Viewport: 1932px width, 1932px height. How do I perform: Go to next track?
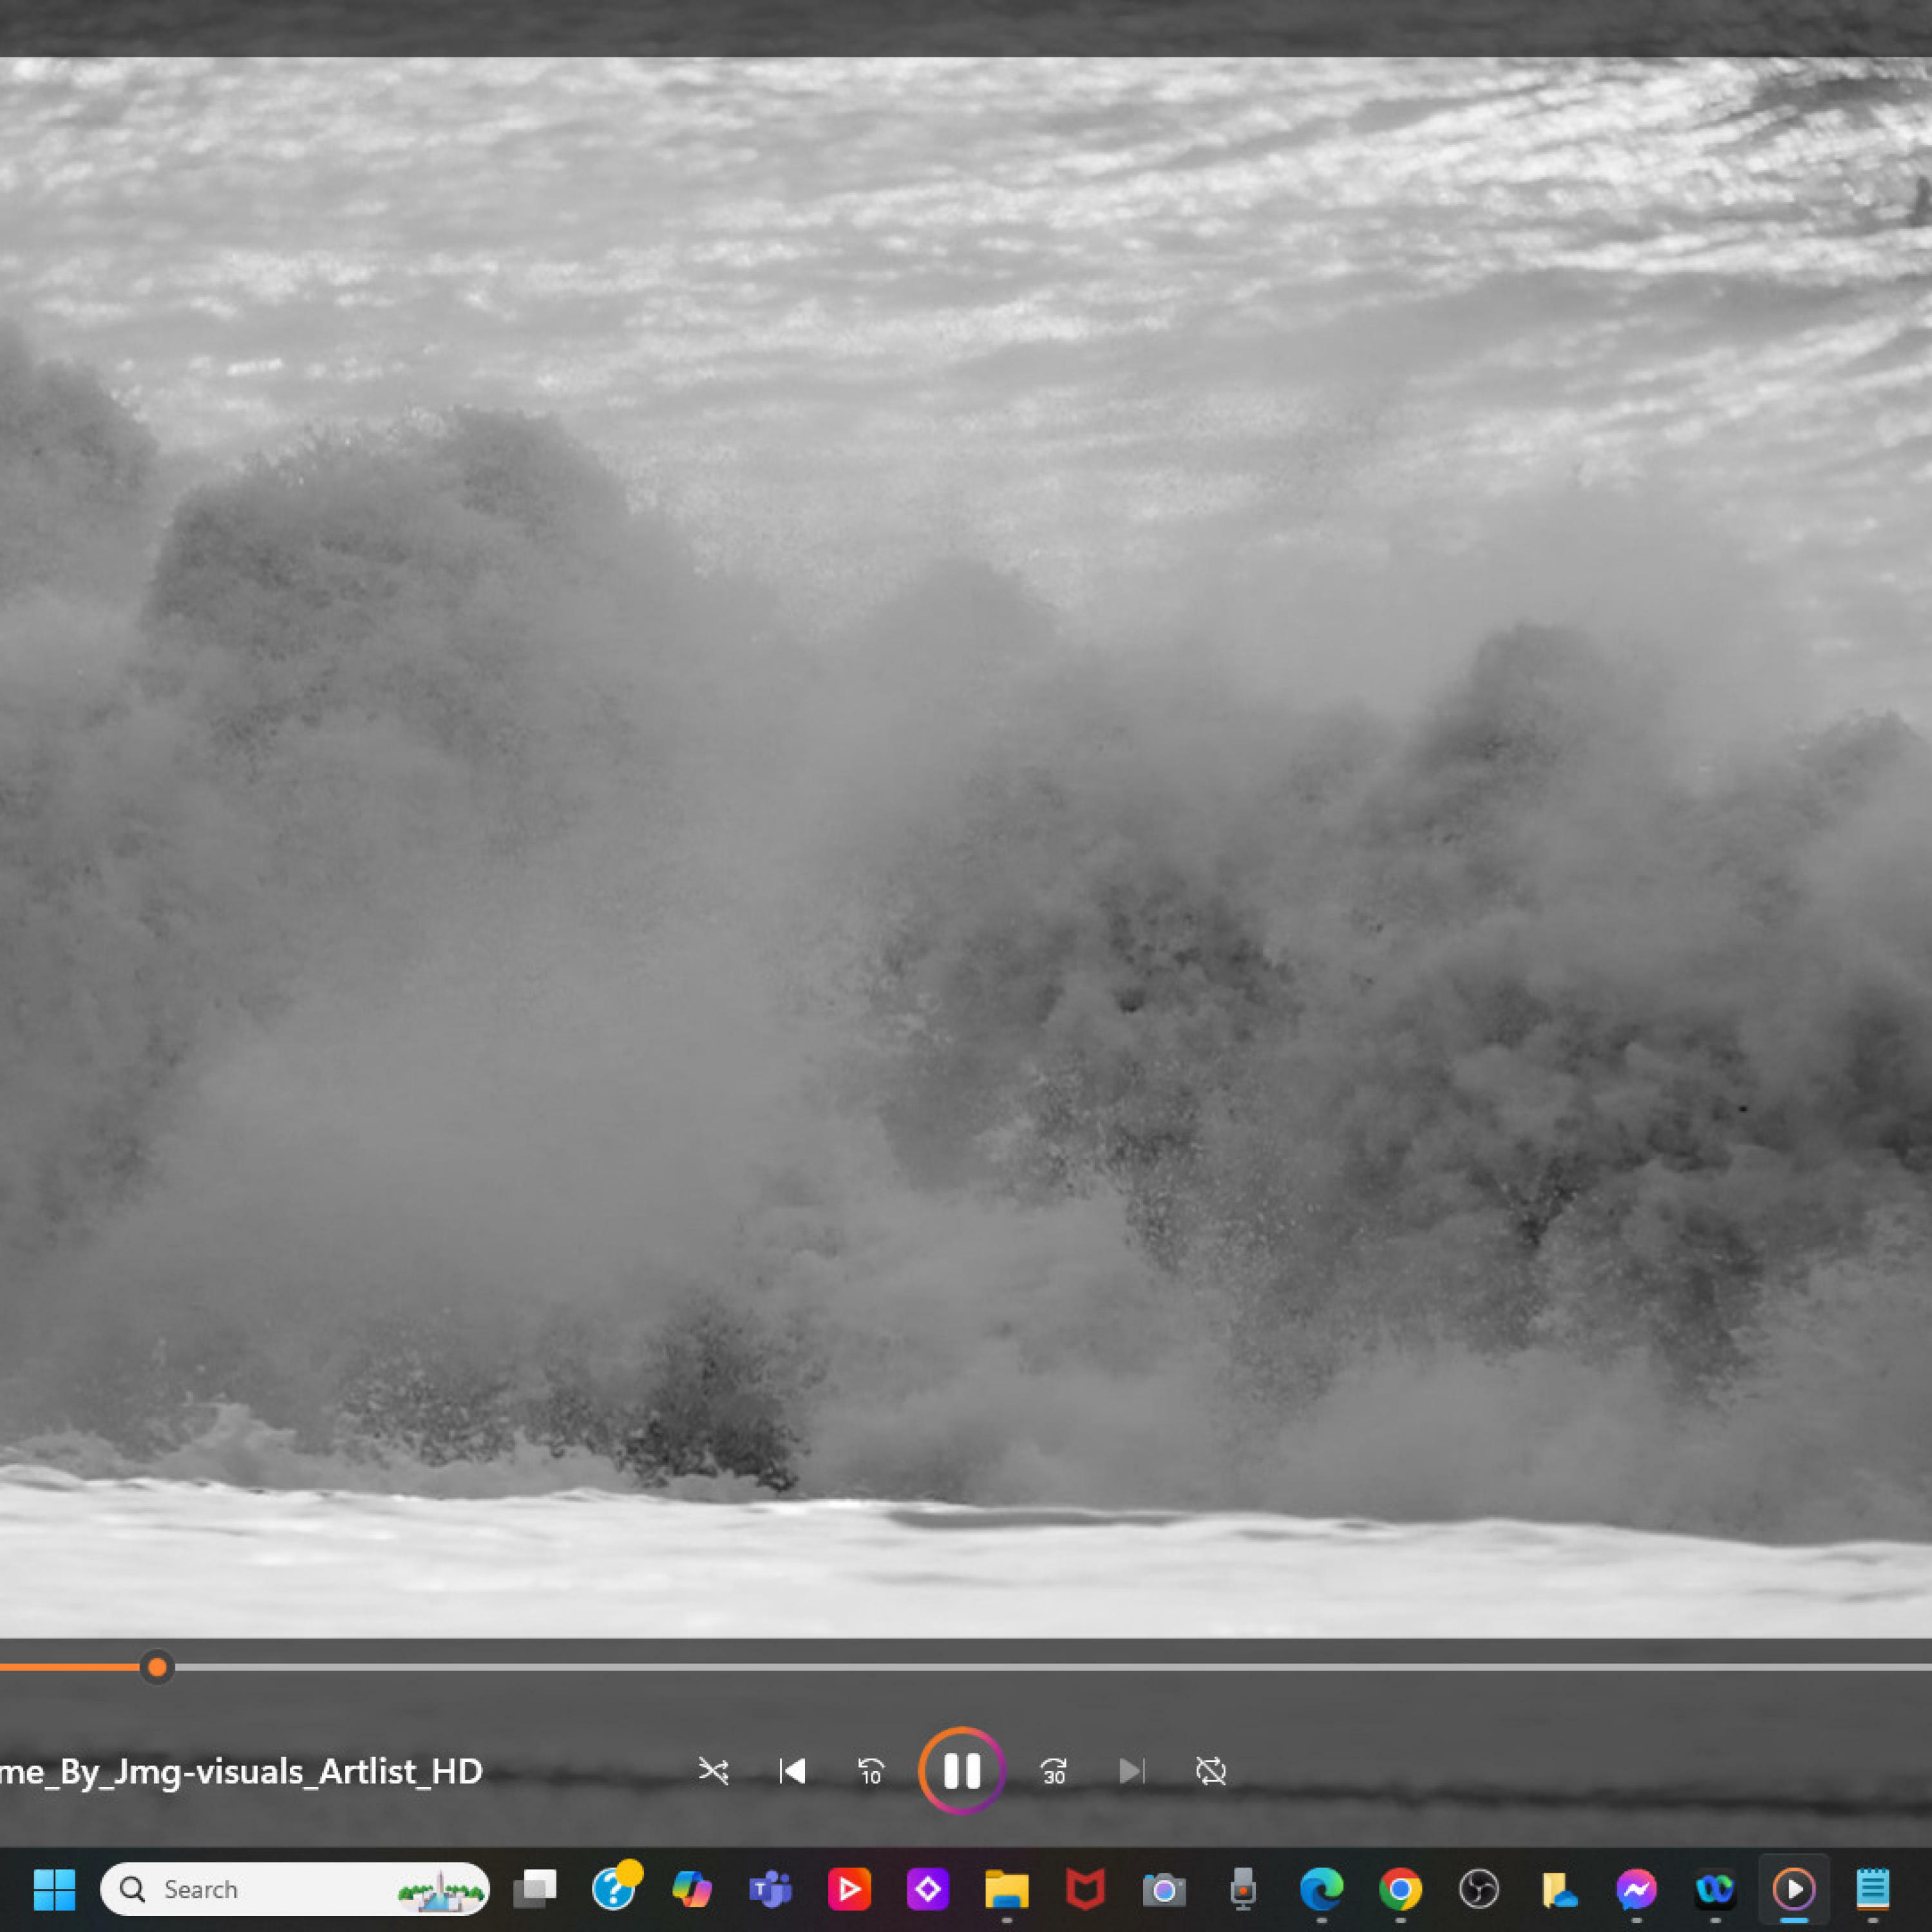pos(1131,1771)
